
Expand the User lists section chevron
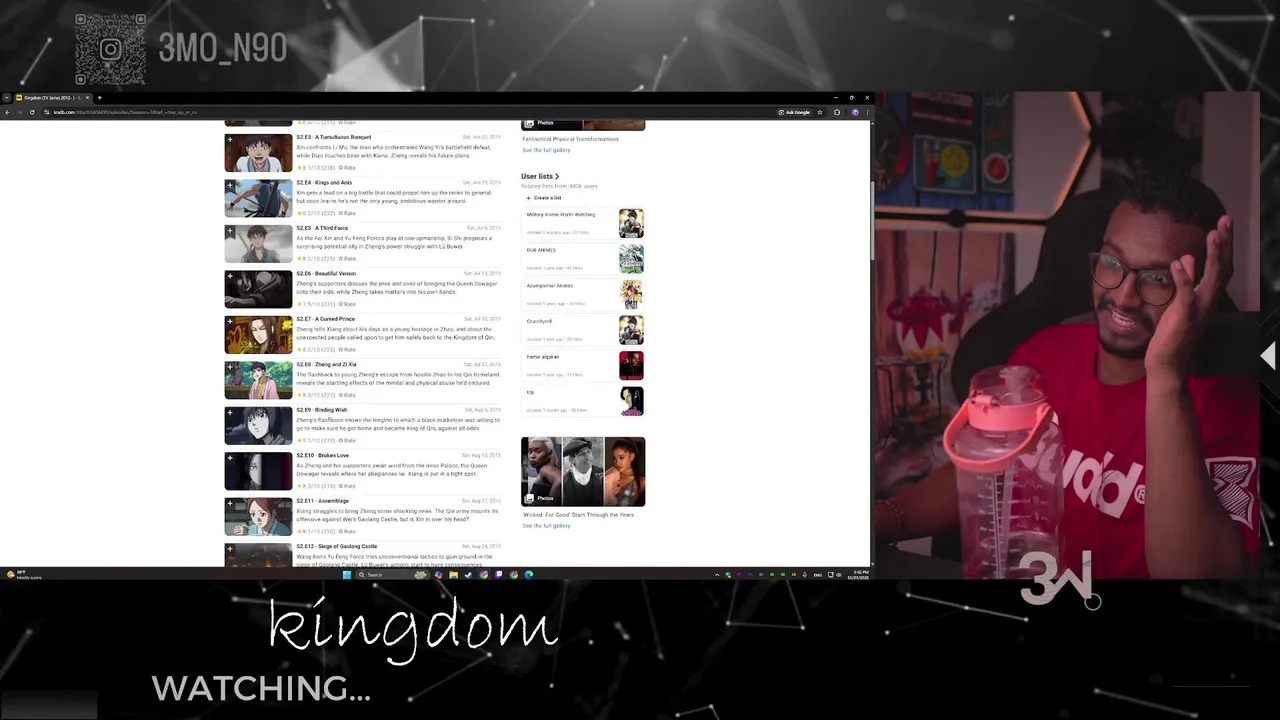[557, 176]
